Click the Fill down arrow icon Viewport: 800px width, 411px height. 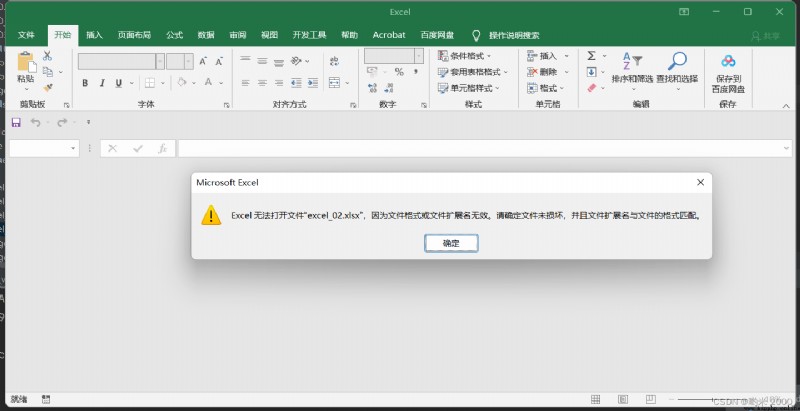point(591,72)
